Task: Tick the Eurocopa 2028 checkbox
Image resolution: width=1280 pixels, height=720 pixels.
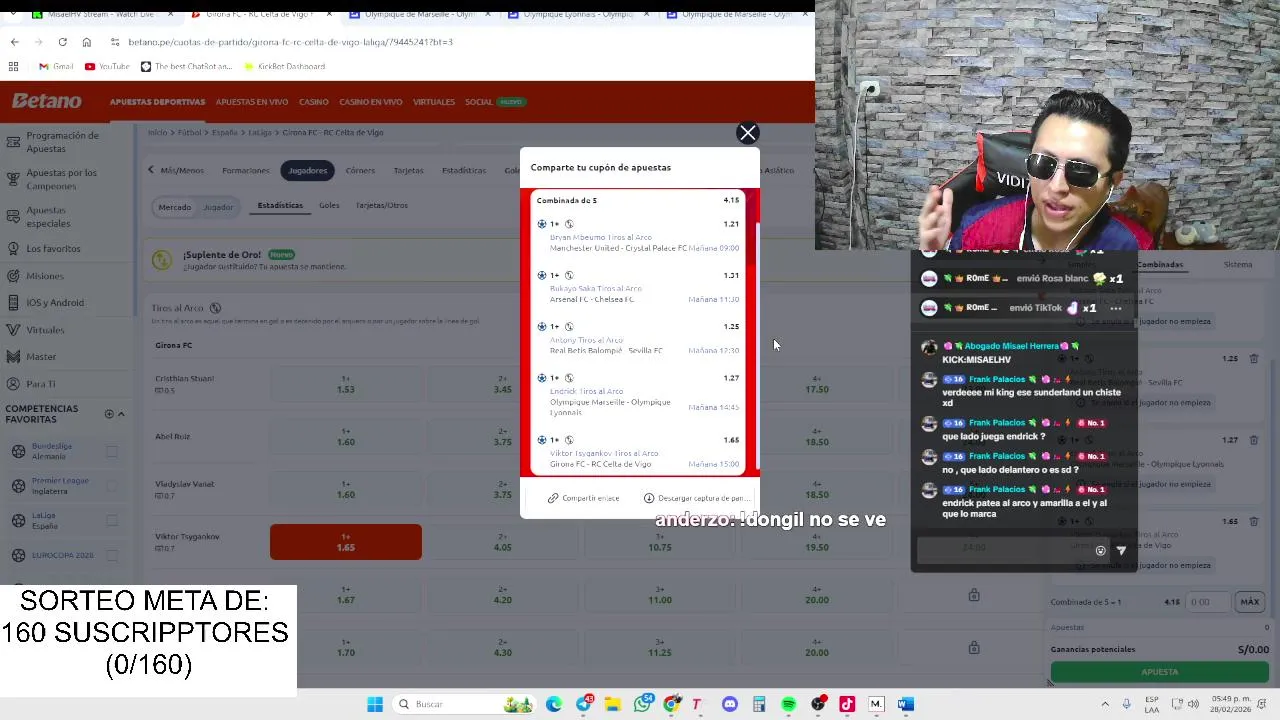Action: click(x=112, y=555)
